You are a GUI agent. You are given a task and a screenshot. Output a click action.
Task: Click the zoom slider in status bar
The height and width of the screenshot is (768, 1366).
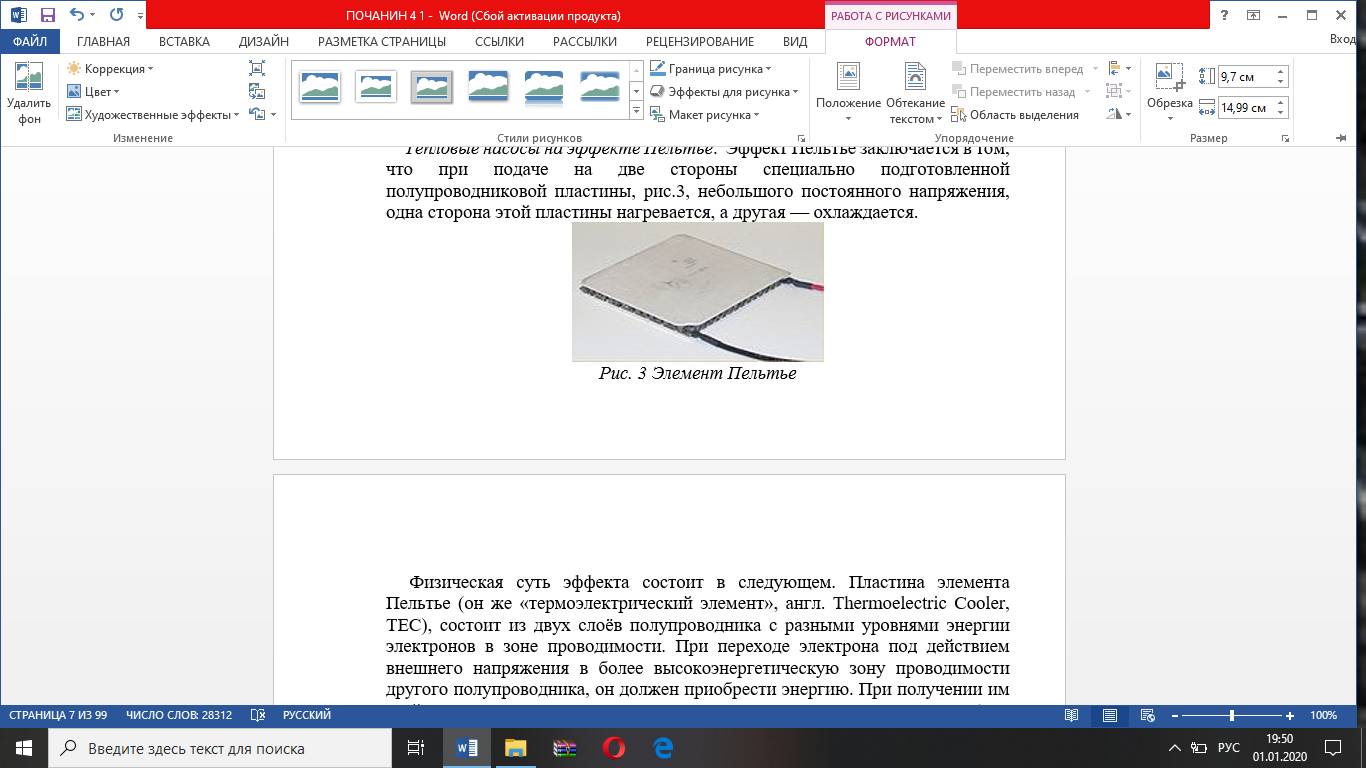1231,716
